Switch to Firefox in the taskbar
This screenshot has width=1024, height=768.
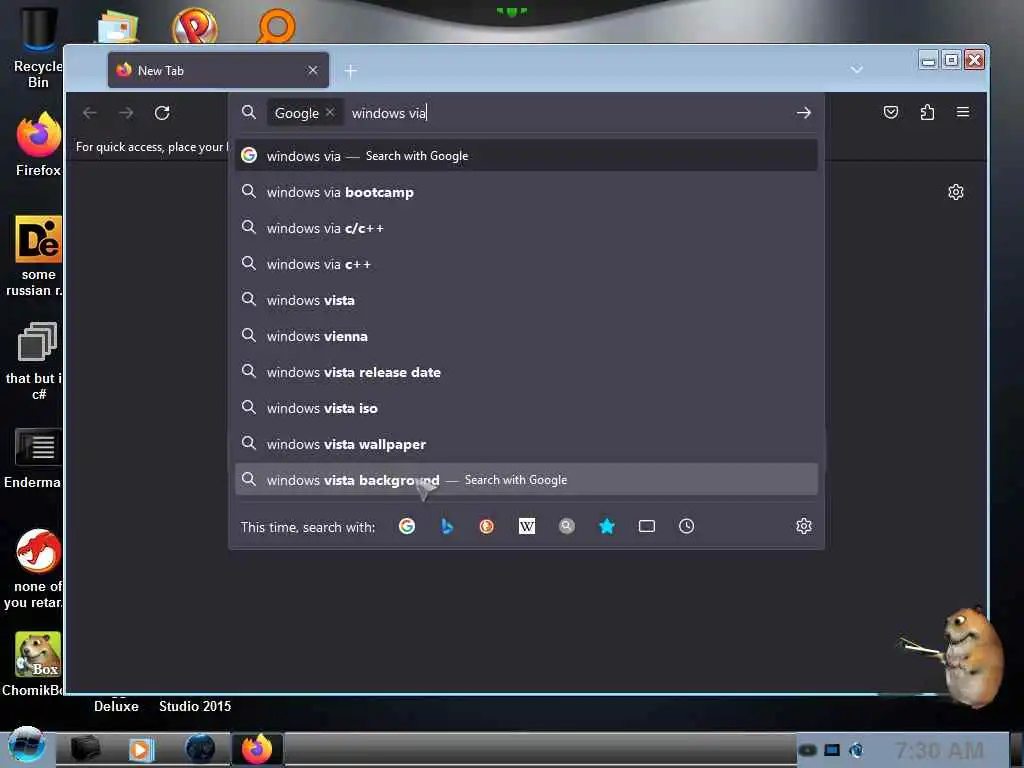click(x=257, y=748)
